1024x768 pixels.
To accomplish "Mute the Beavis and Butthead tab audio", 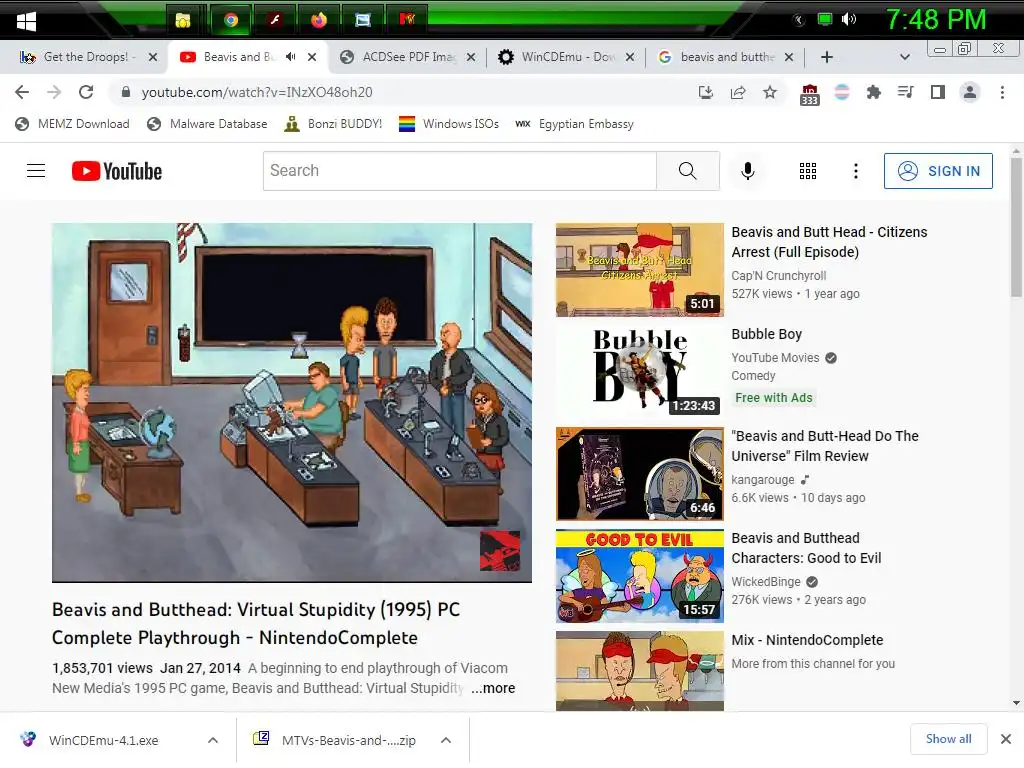I will point(291,57).
